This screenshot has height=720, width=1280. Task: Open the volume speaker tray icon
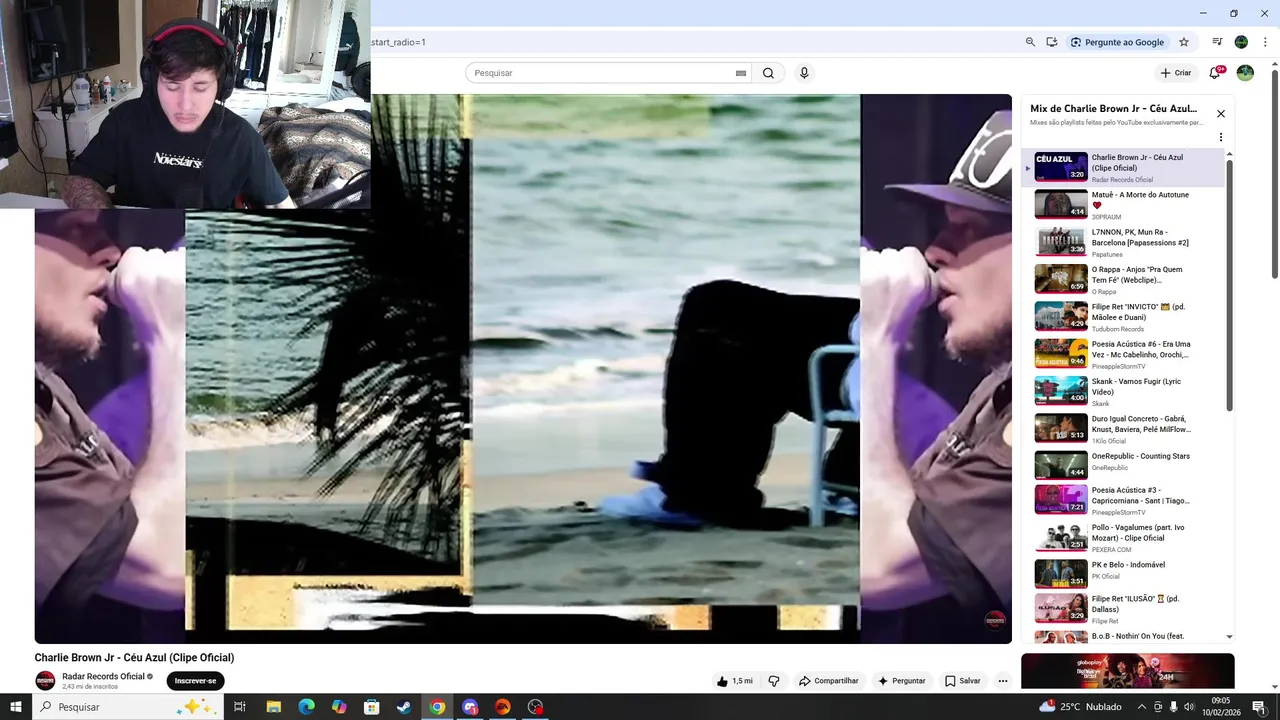(1189, 707)
